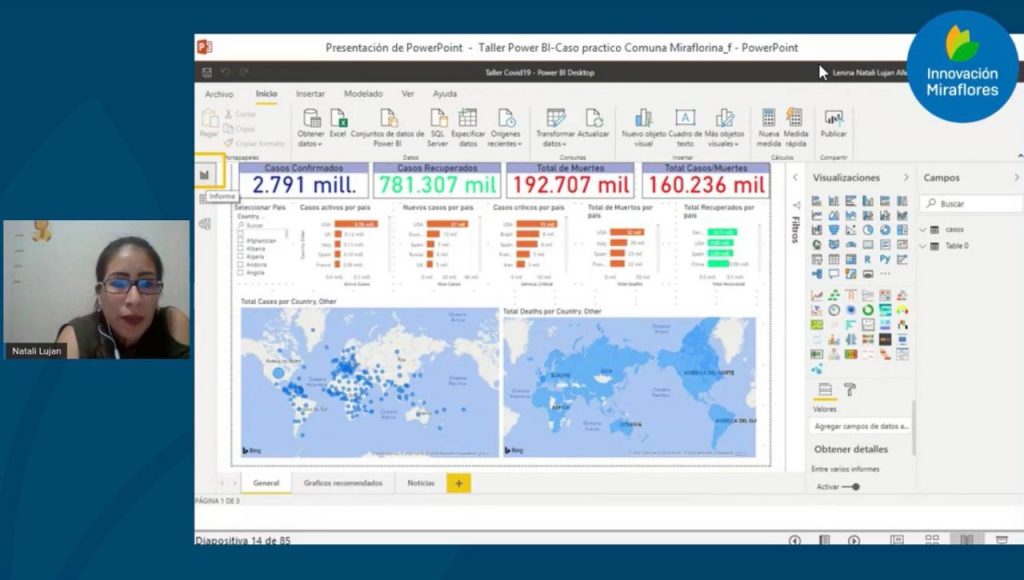Screen dimensions: 1024x580
Task: Add a new report page
Action: [x=458, y=483]
